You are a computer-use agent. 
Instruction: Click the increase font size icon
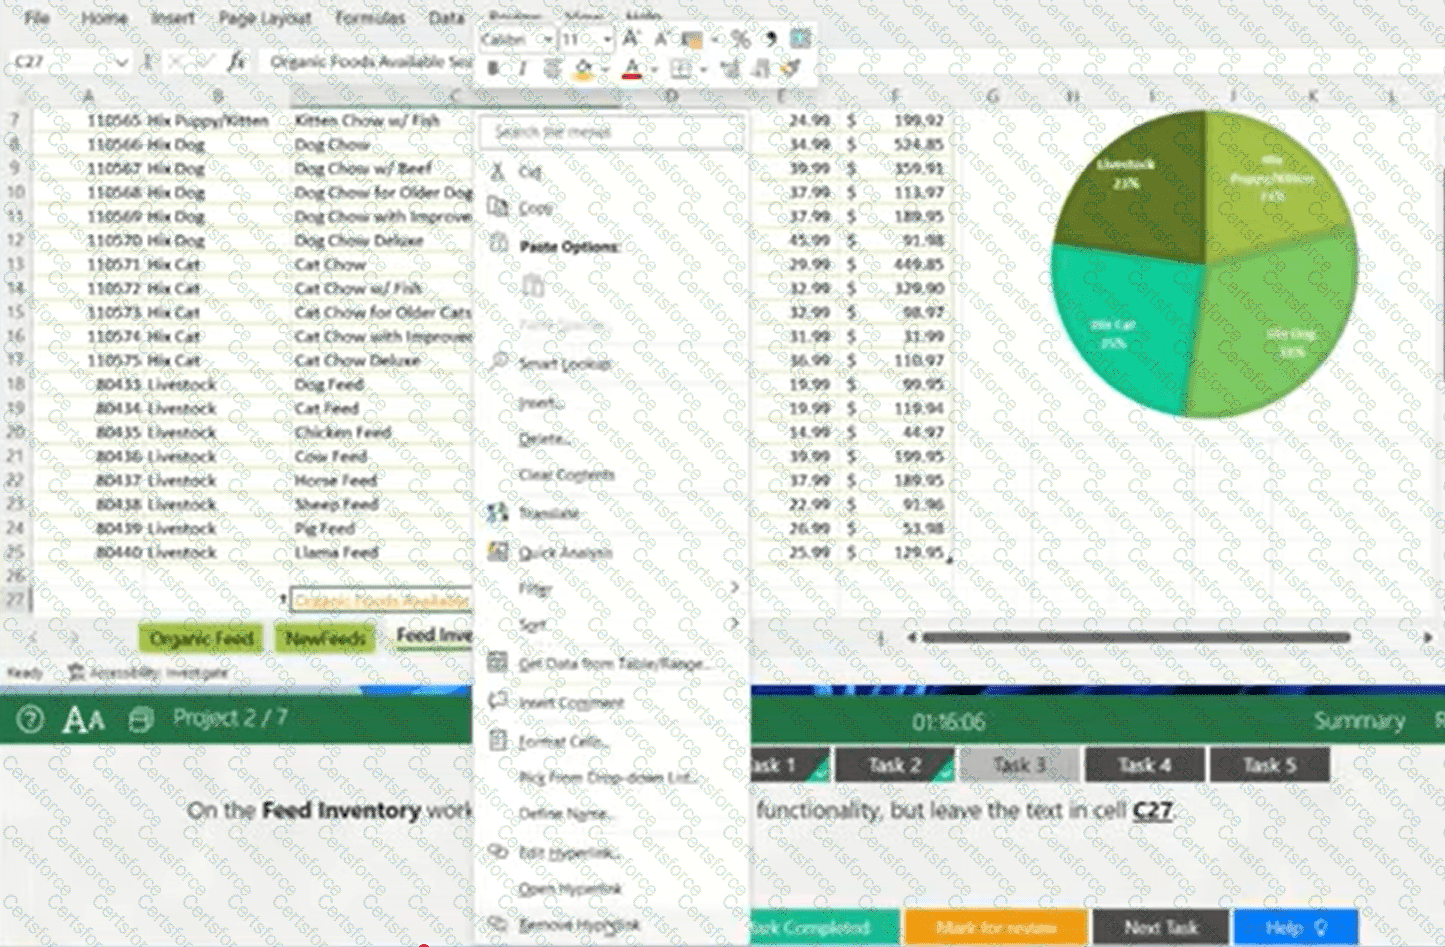coord(631,39)
